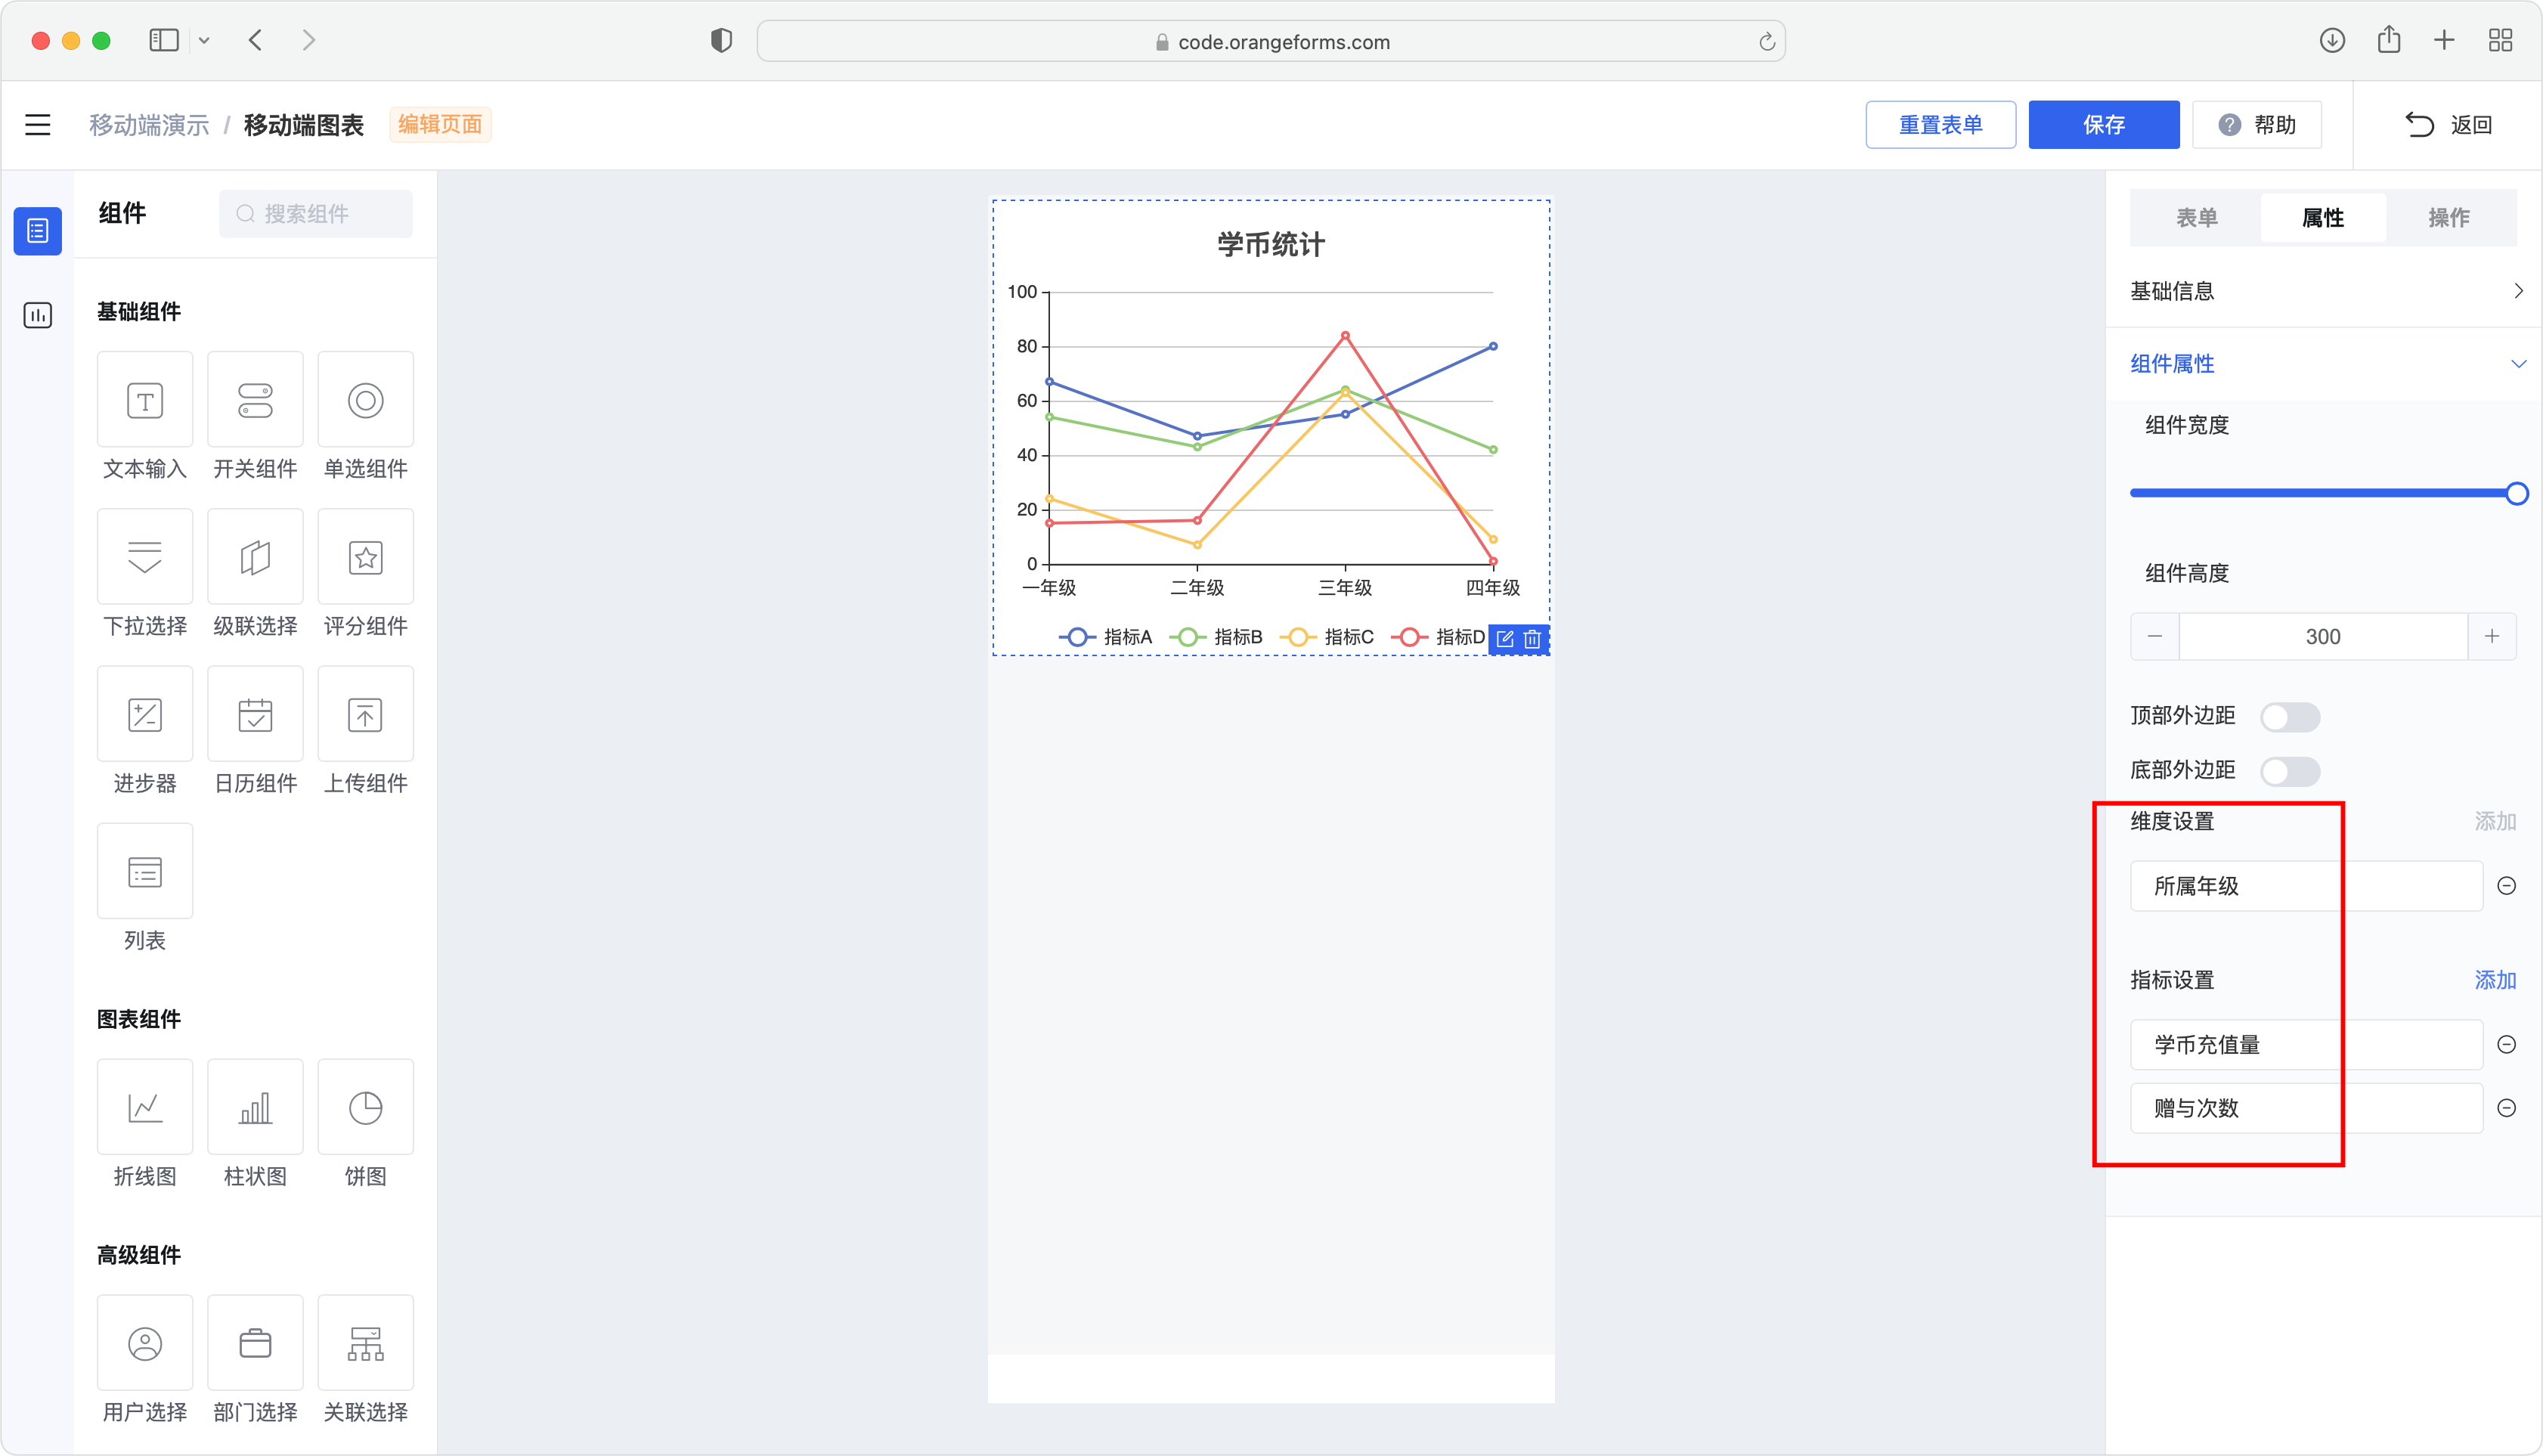The image size is (2543, 1456).
Task: Click the Safari address bar
Action: pos(1271,41)
